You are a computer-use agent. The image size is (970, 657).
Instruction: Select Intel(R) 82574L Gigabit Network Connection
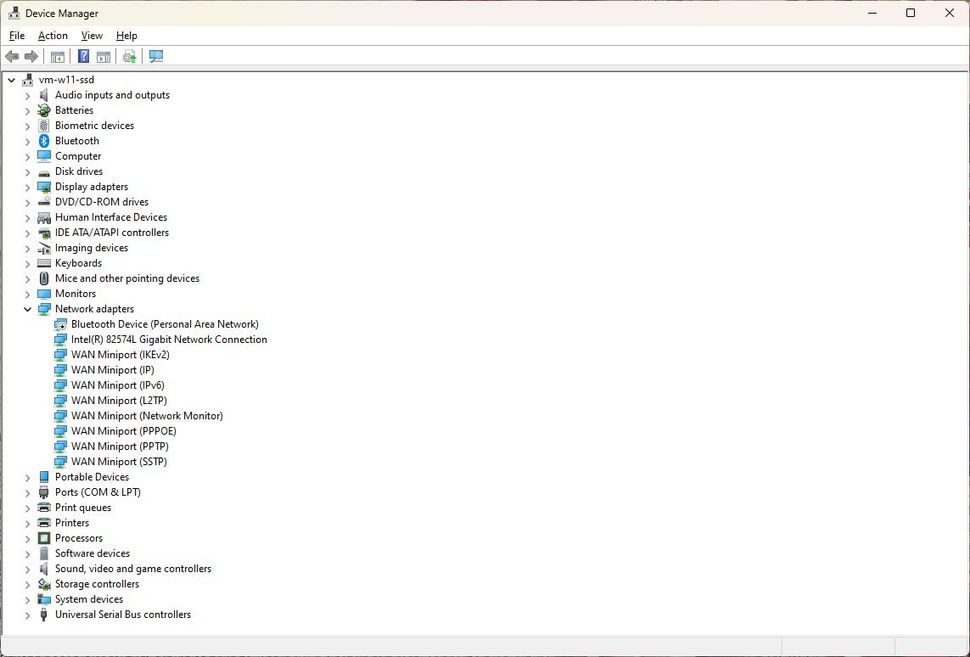pyautogui.click(x=169, y=340)
